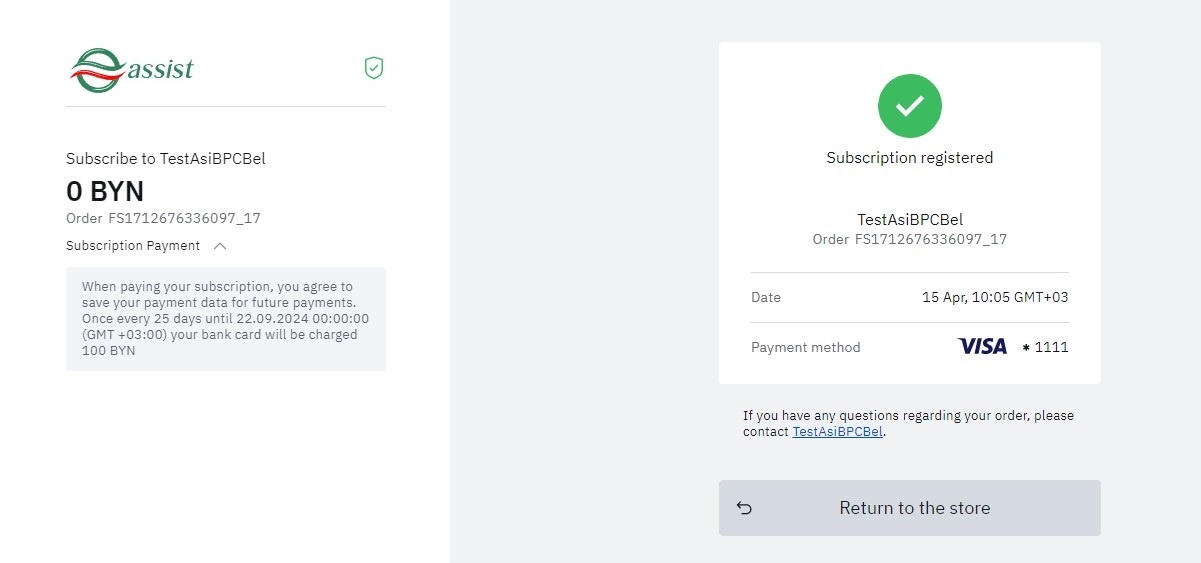Click the Payment method label
Screen dimensions: 1201x563
click(x=805, y=347)
